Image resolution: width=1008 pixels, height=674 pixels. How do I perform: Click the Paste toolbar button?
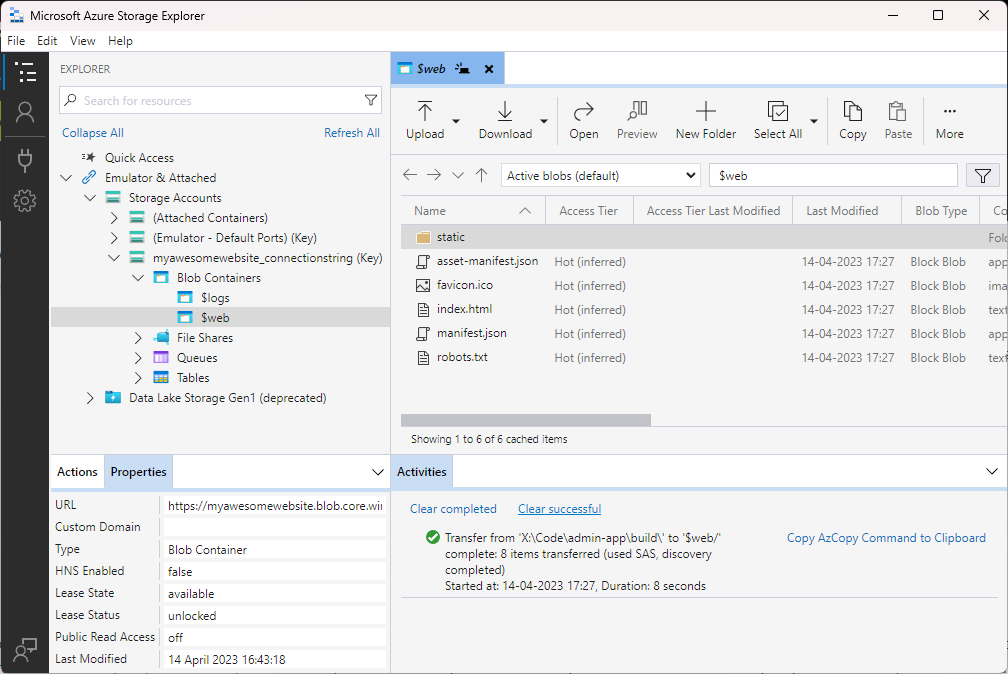(x=898, y=120)
